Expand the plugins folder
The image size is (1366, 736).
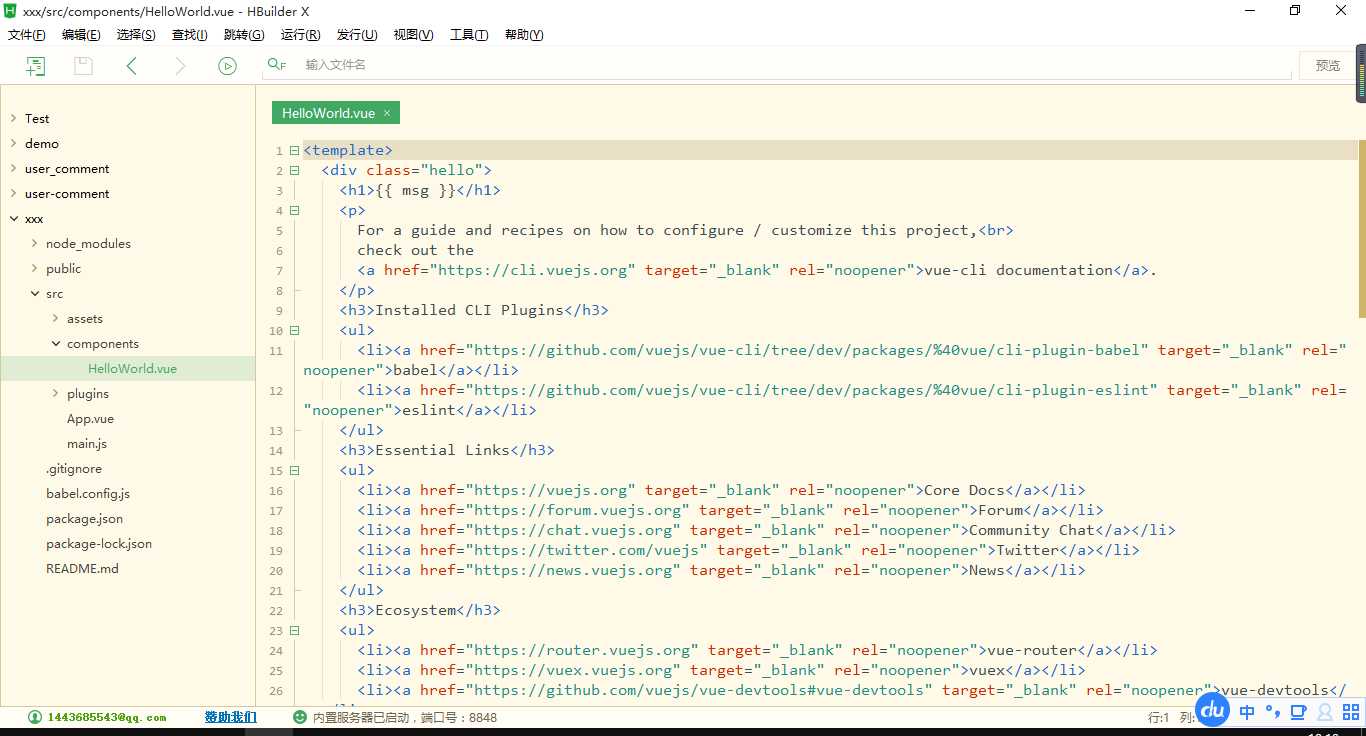click(55, 393)
